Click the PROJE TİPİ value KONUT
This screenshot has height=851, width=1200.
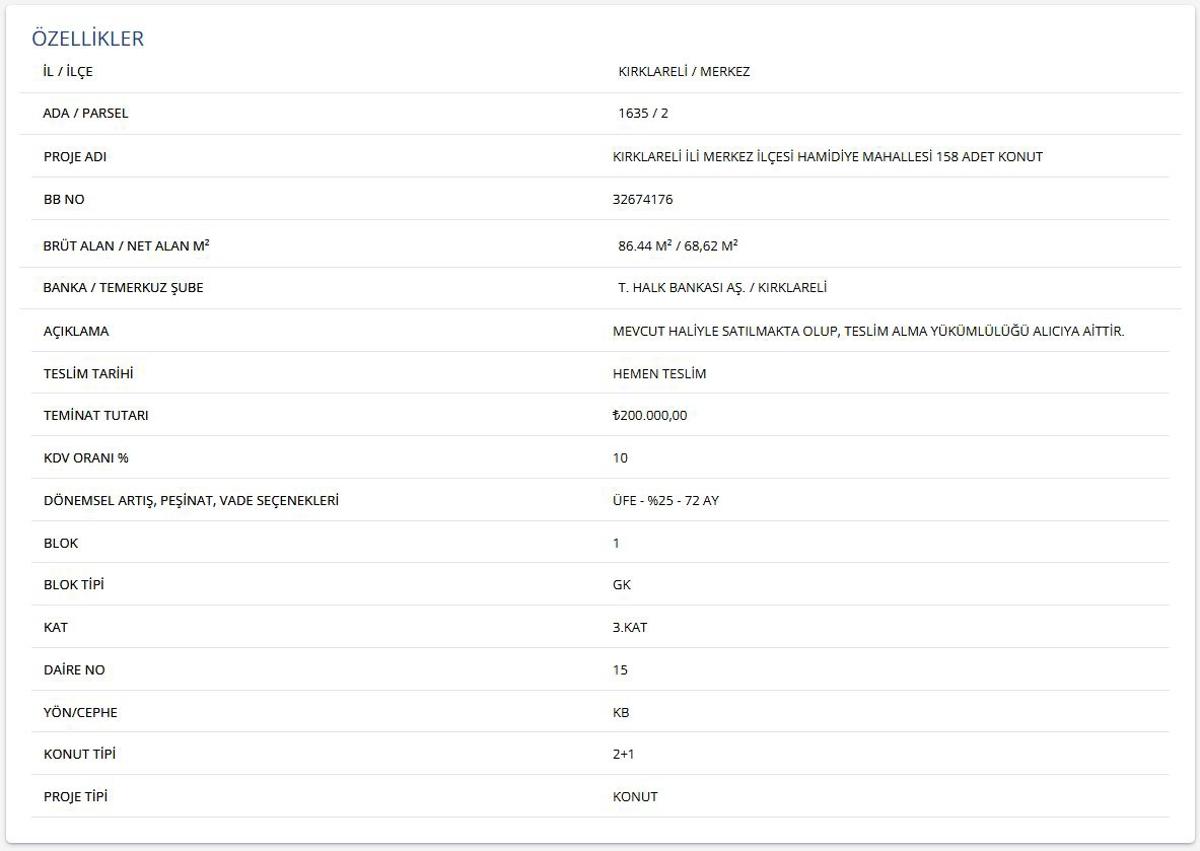pos(635,797)
